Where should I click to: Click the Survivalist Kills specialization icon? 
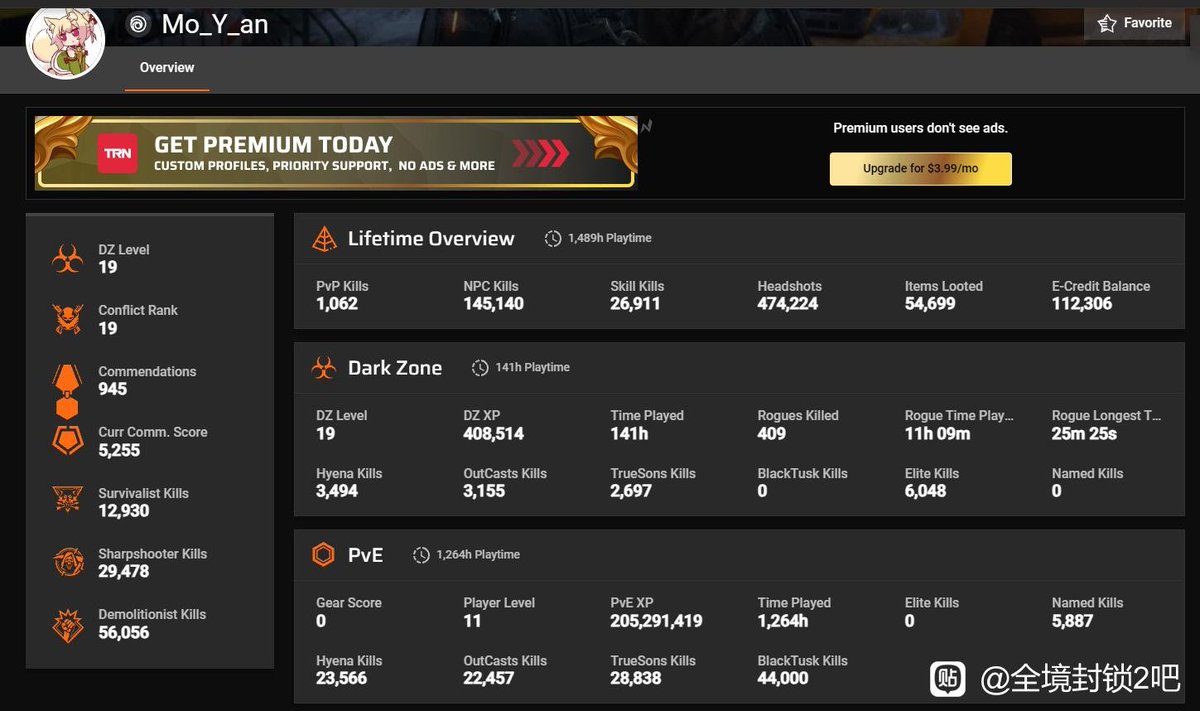[68, 501]
